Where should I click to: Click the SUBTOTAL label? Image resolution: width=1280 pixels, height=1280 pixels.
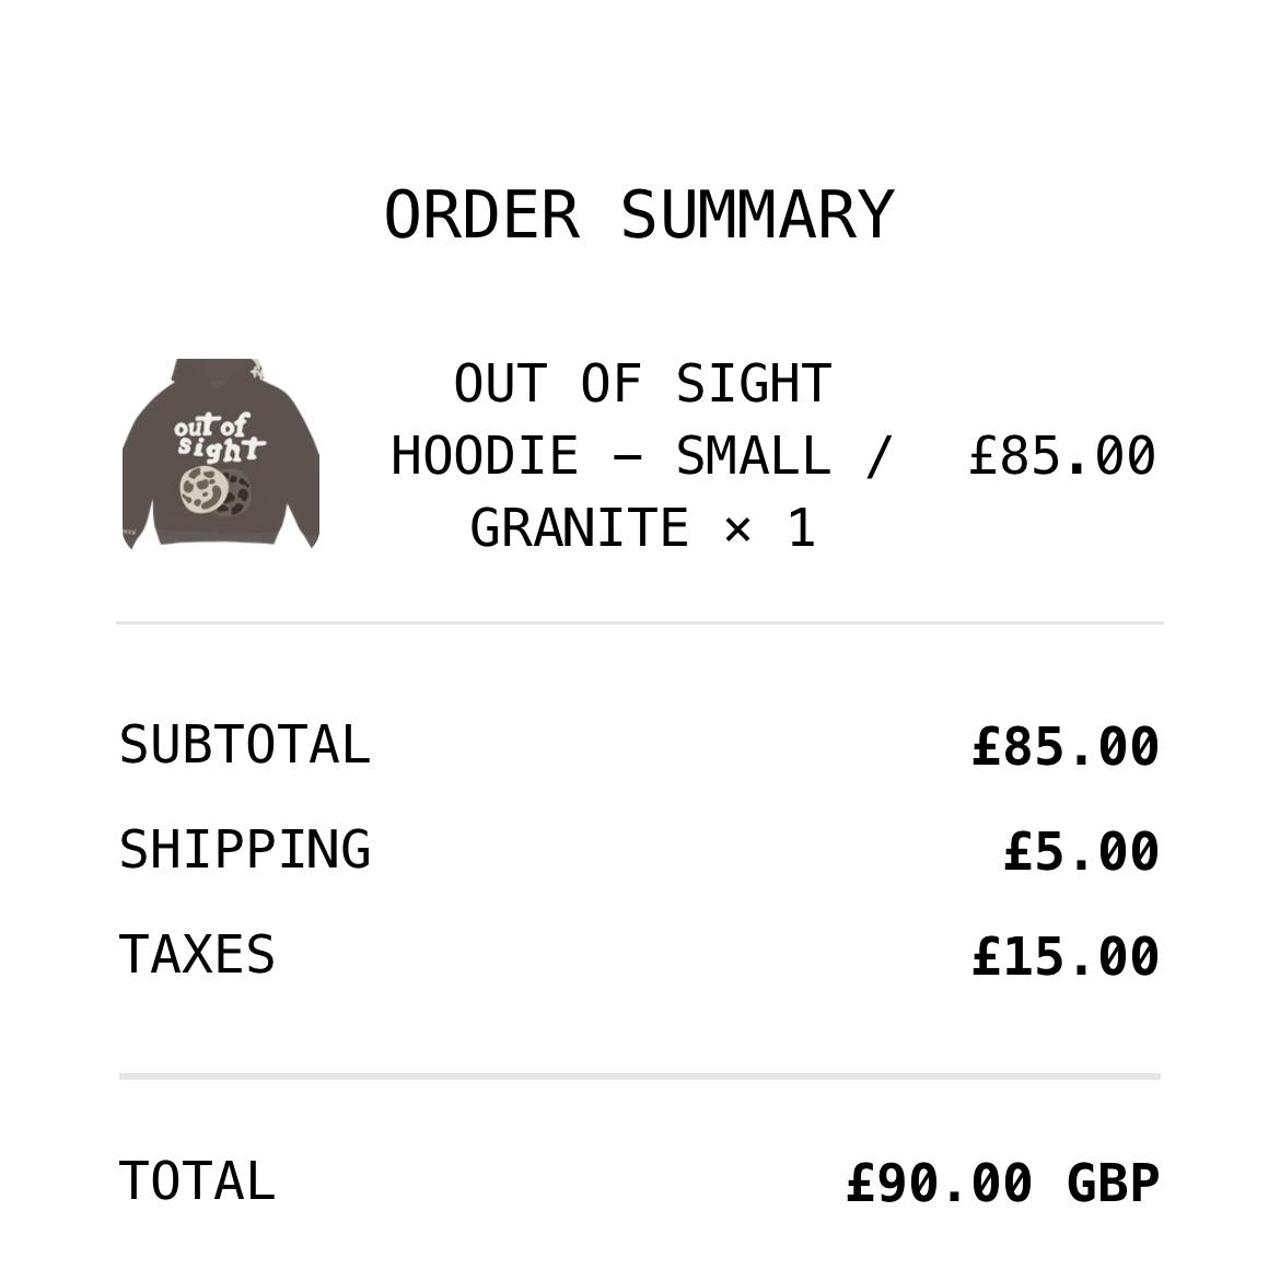pyautogui.click(x=245, y=745)
